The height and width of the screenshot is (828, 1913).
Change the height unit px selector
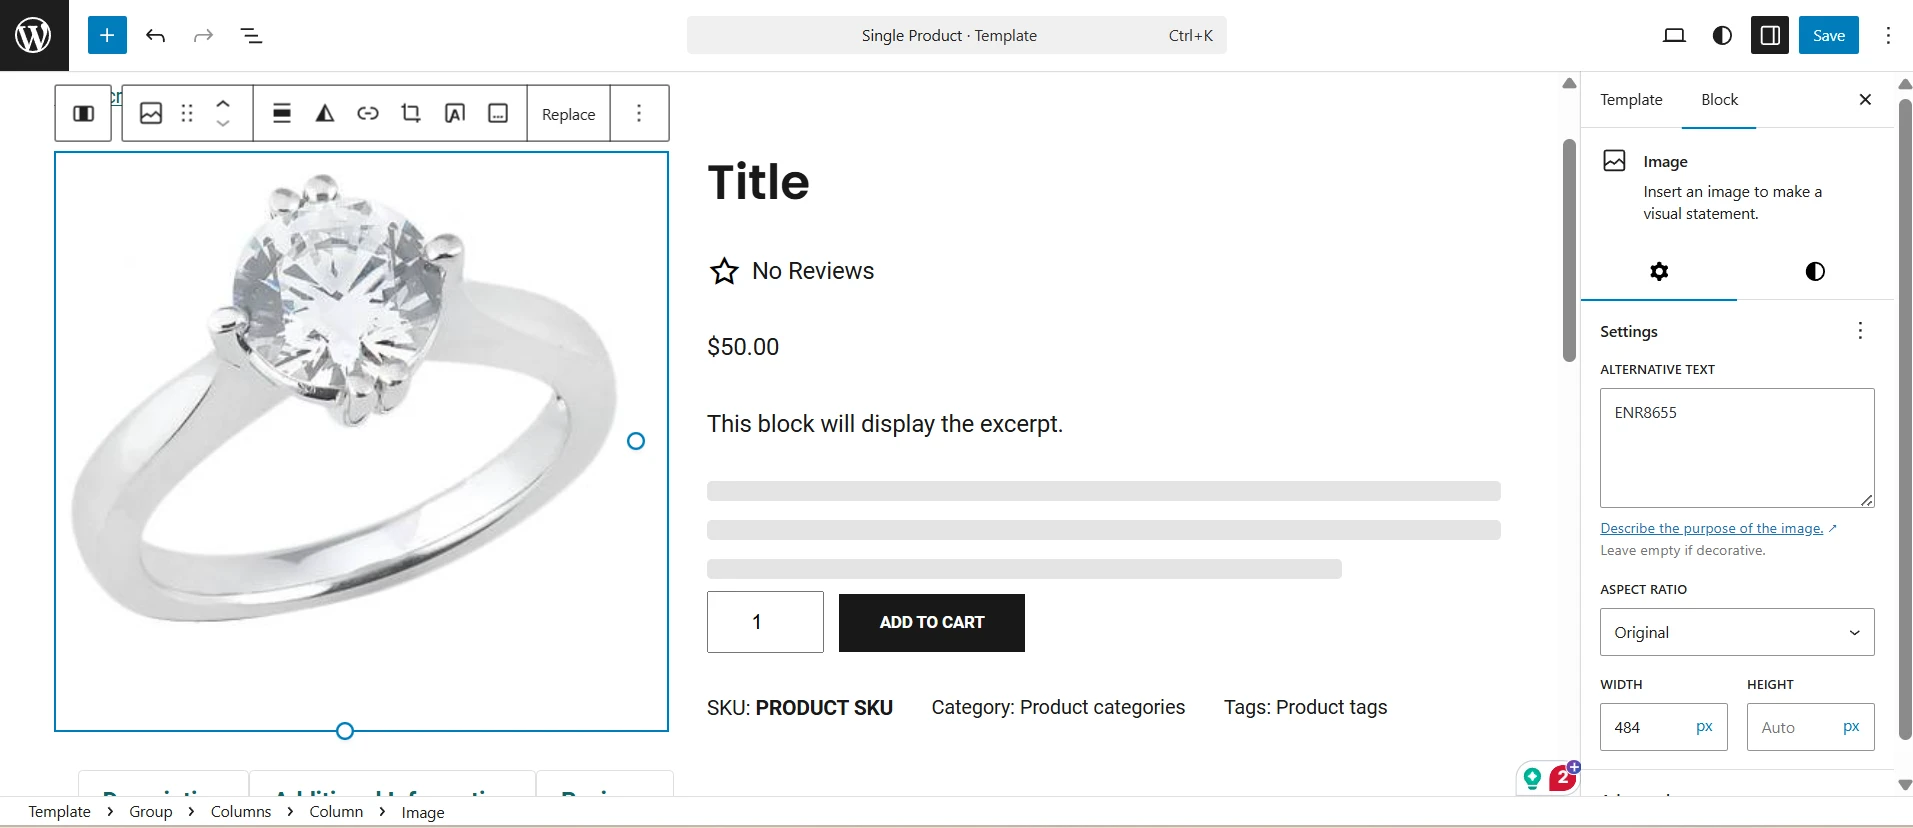pyautogui.click(x=1852, y=727)
